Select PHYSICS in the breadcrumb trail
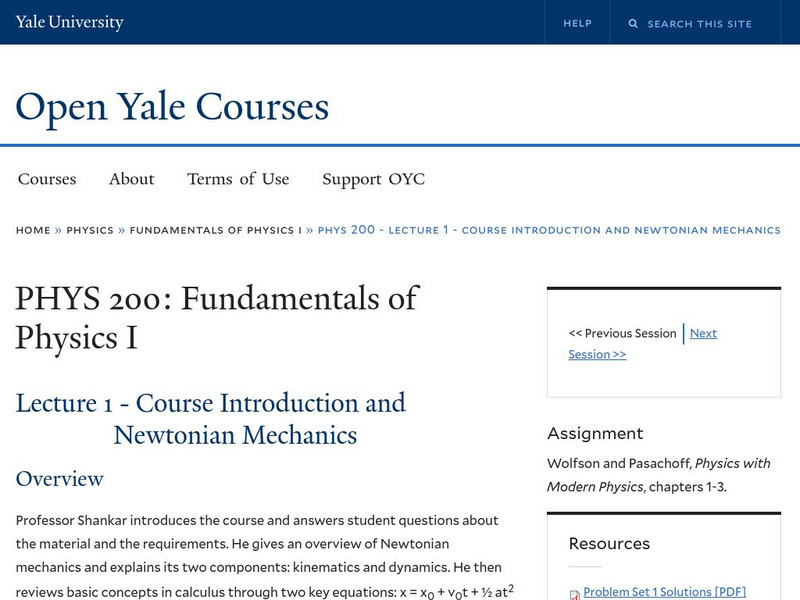Viewport: 800px width, 600px height. click(x=89, y=230)
